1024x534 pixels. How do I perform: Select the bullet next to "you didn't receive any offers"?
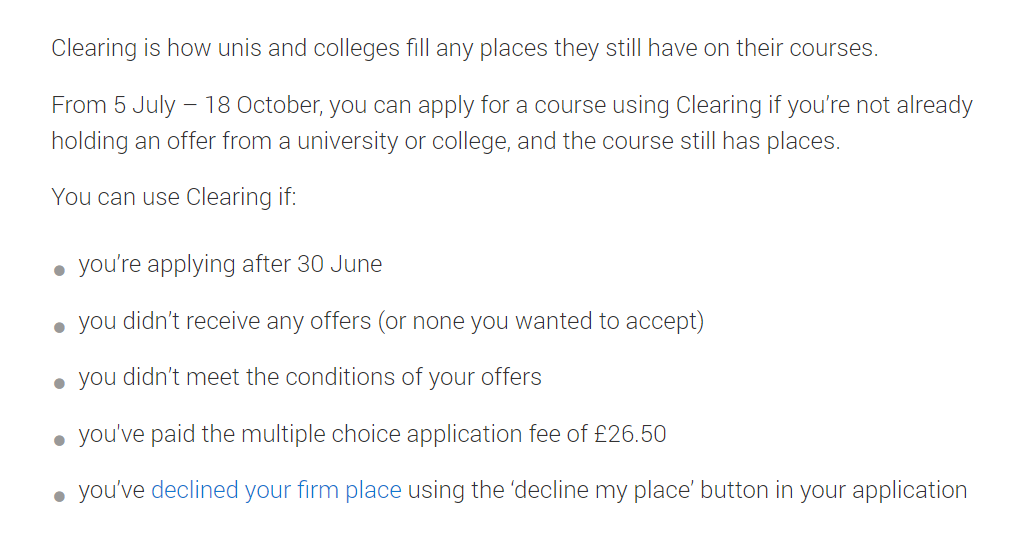coord(59,327)
